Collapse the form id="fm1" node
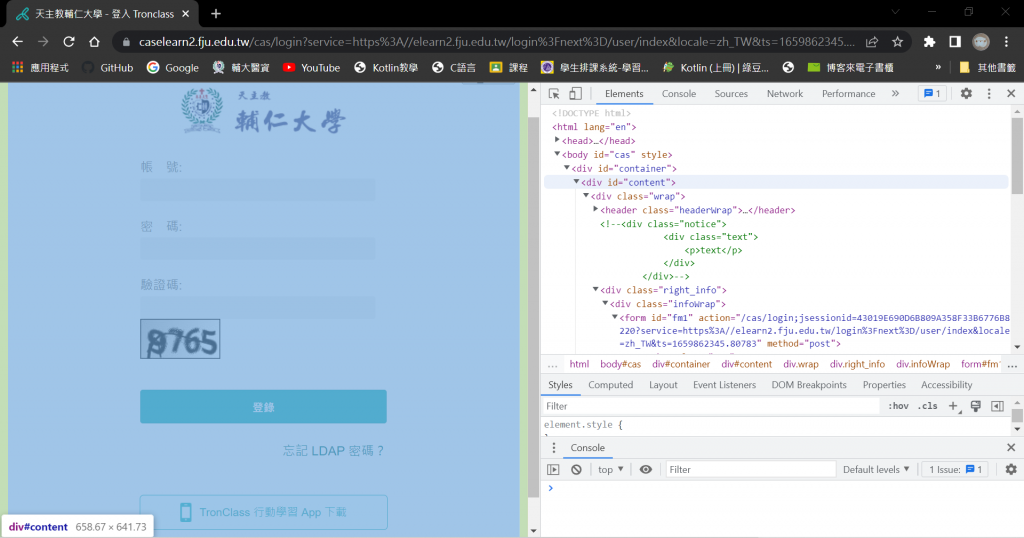1024x538 pixels. click(x=615, y=317)
